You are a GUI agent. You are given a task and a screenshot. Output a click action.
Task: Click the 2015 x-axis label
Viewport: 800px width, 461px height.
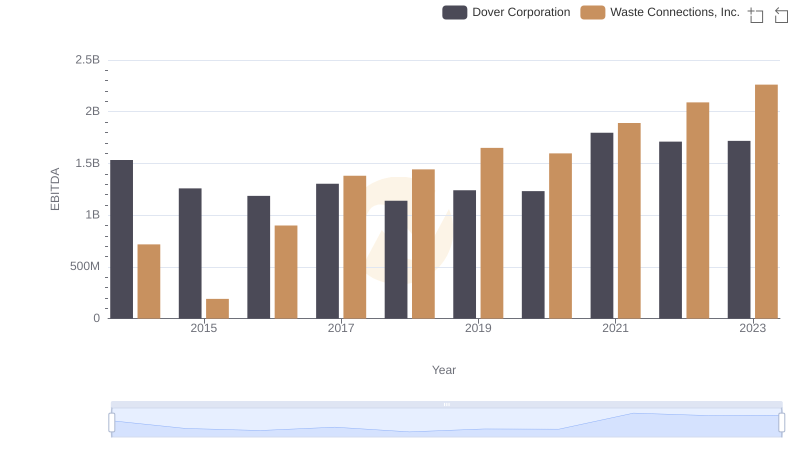coord(204,328)
